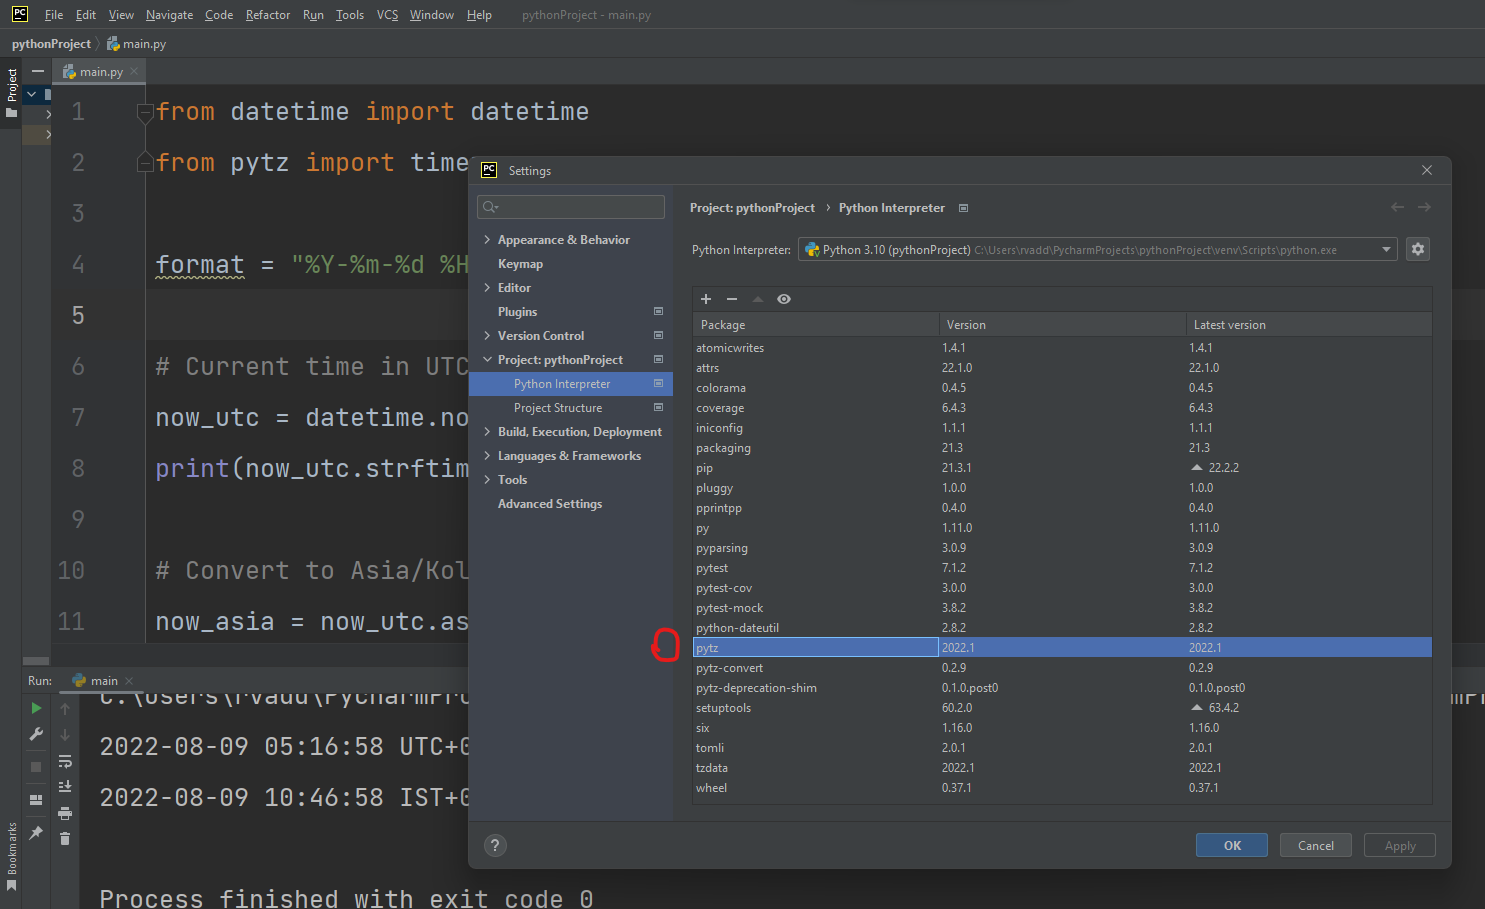Open the Project tool window sidebar tab
The width and height of the screenshot is (1485, 909).
[x=11, y=92]
